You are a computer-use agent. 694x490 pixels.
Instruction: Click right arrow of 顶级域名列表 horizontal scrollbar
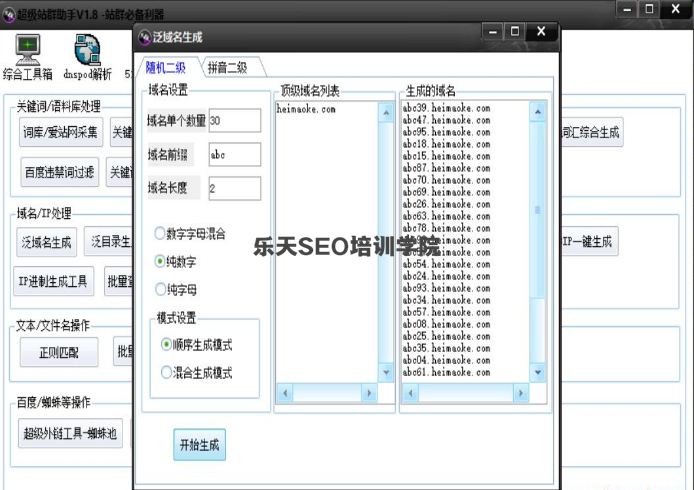(x=369, y=393)
